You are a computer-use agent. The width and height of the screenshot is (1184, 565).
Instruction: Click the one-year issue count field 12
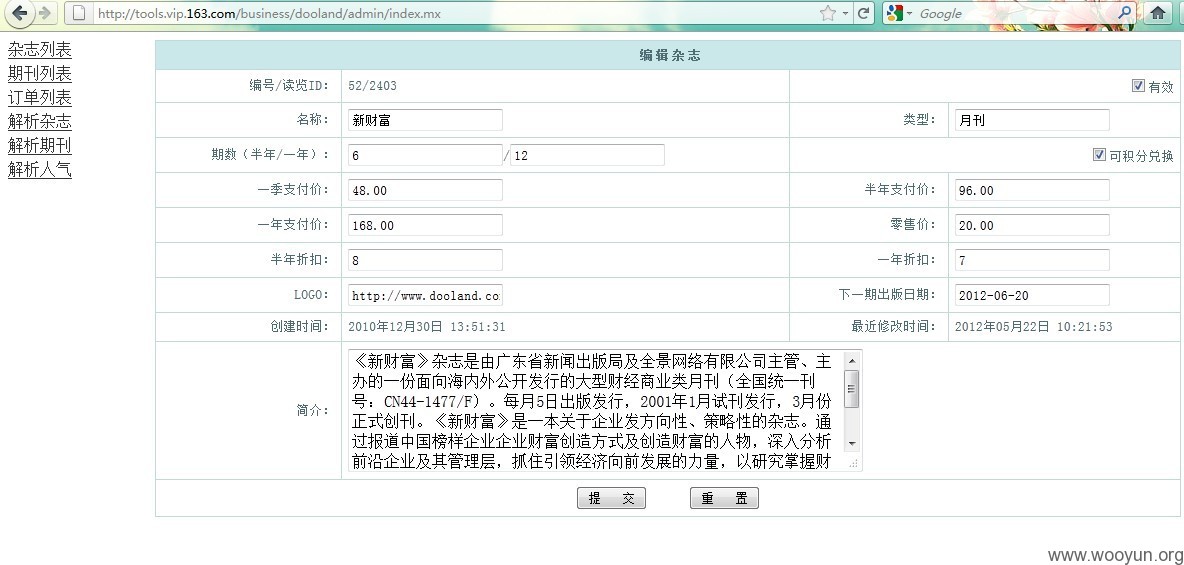587,155
